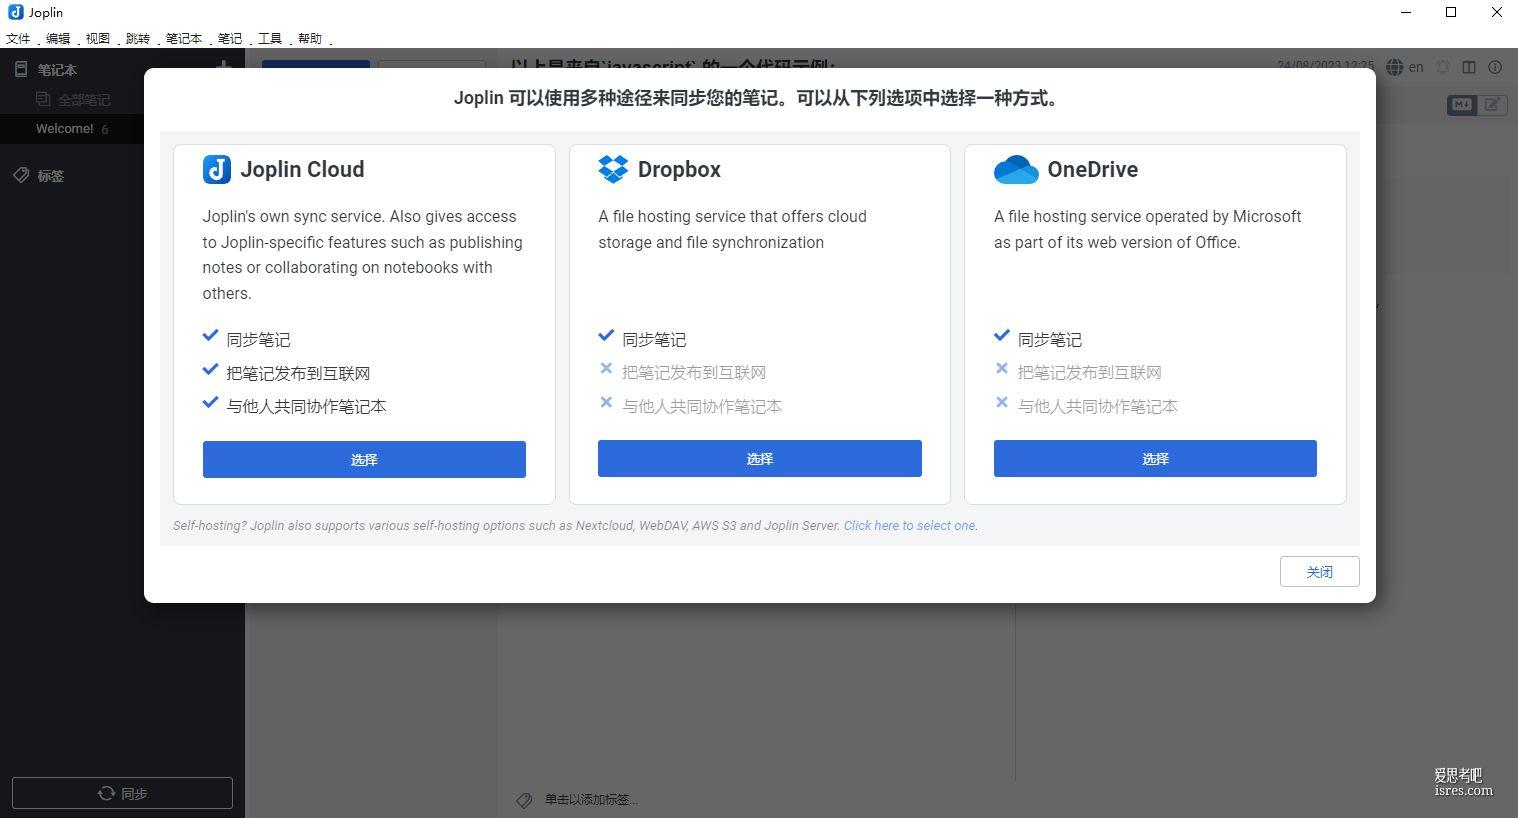Click OneDrive's disabled 与他人共同协作笔记本 line
1518x818 pixels.
pos(1098,406)
